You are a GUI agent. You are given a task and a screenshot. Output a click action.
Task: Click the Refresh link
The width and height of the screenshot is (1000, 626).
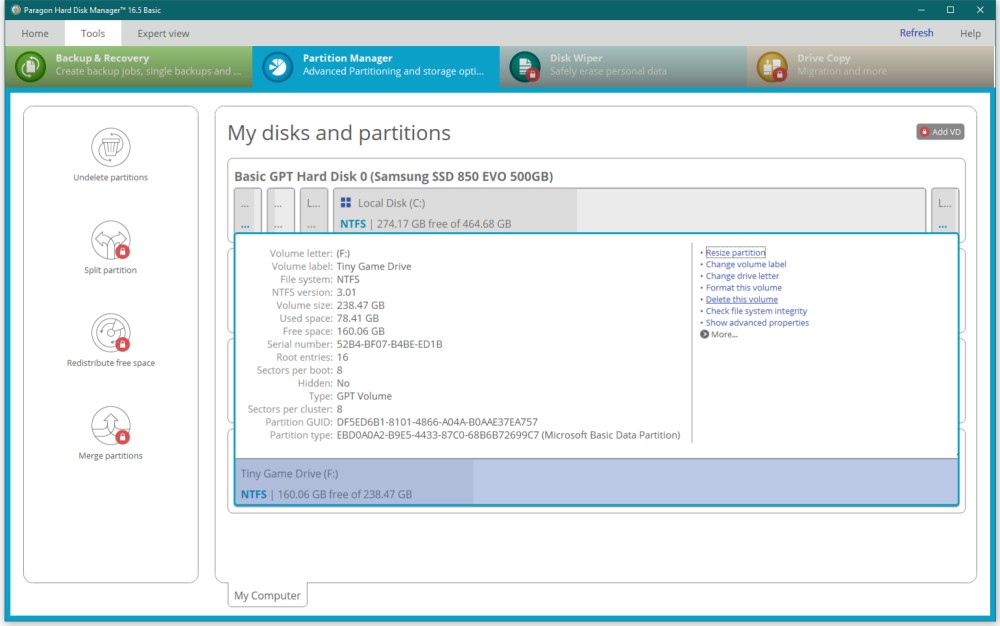916,33
